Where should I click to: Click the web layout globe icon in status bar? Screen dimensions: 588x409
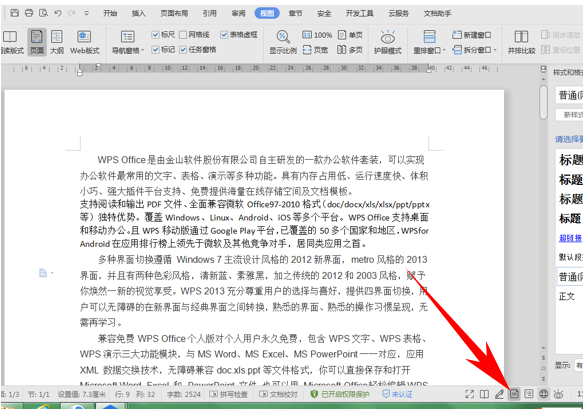point(544,394)
